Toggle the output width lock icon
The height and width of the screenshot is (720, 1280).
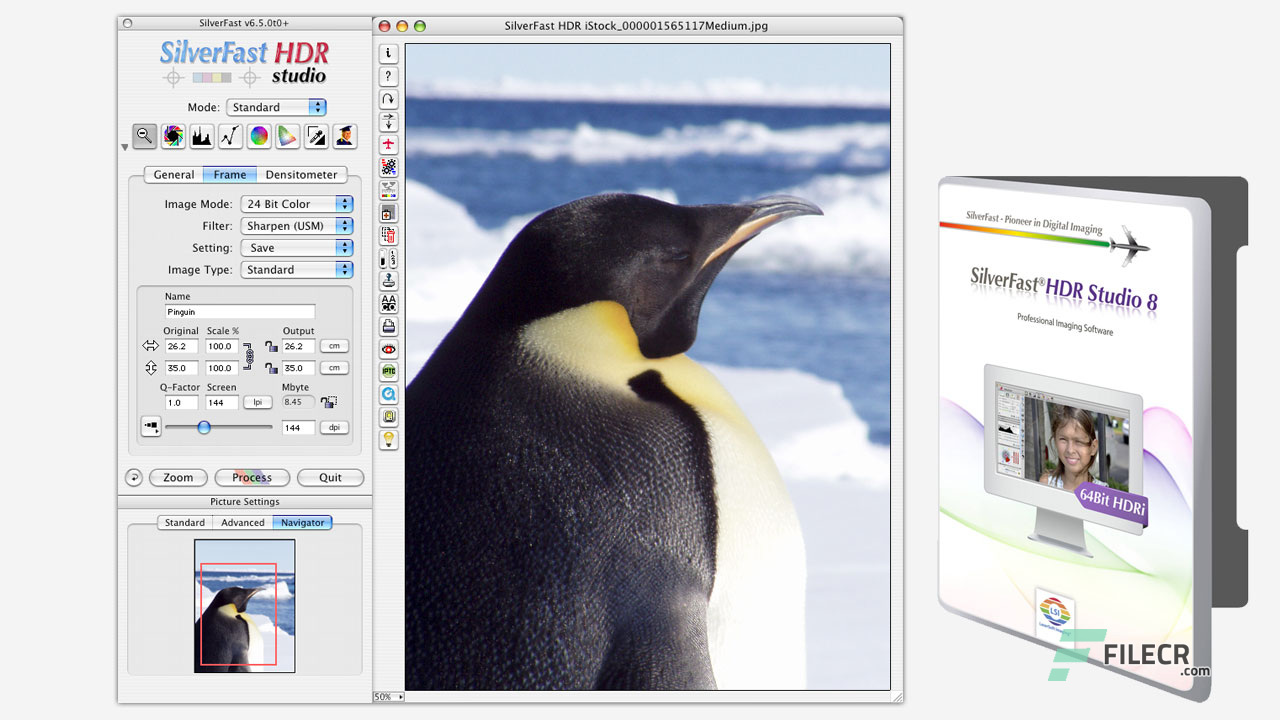pyautogui.click(x=271, y=346)
